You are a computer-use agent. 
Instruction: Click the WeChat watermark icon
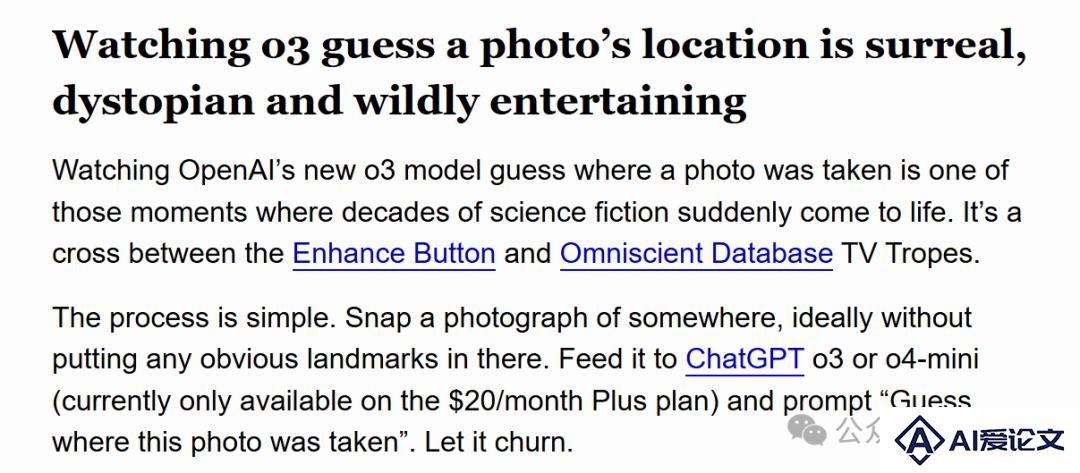click(x=807, y=430)
